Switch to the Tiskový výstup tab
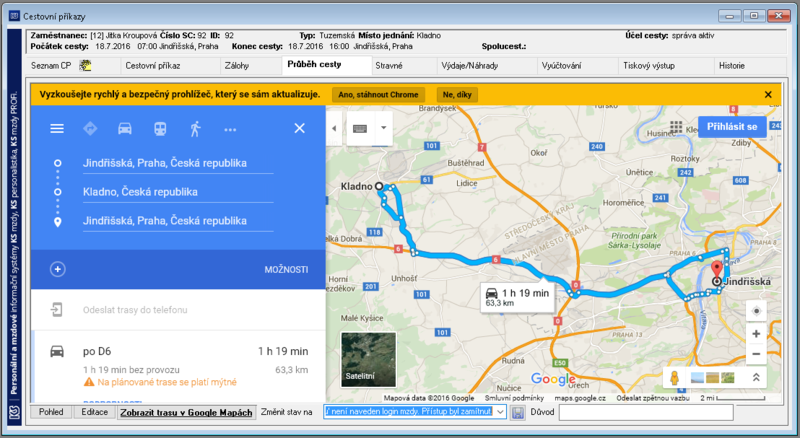800x438 pixels. pos(649,66)
